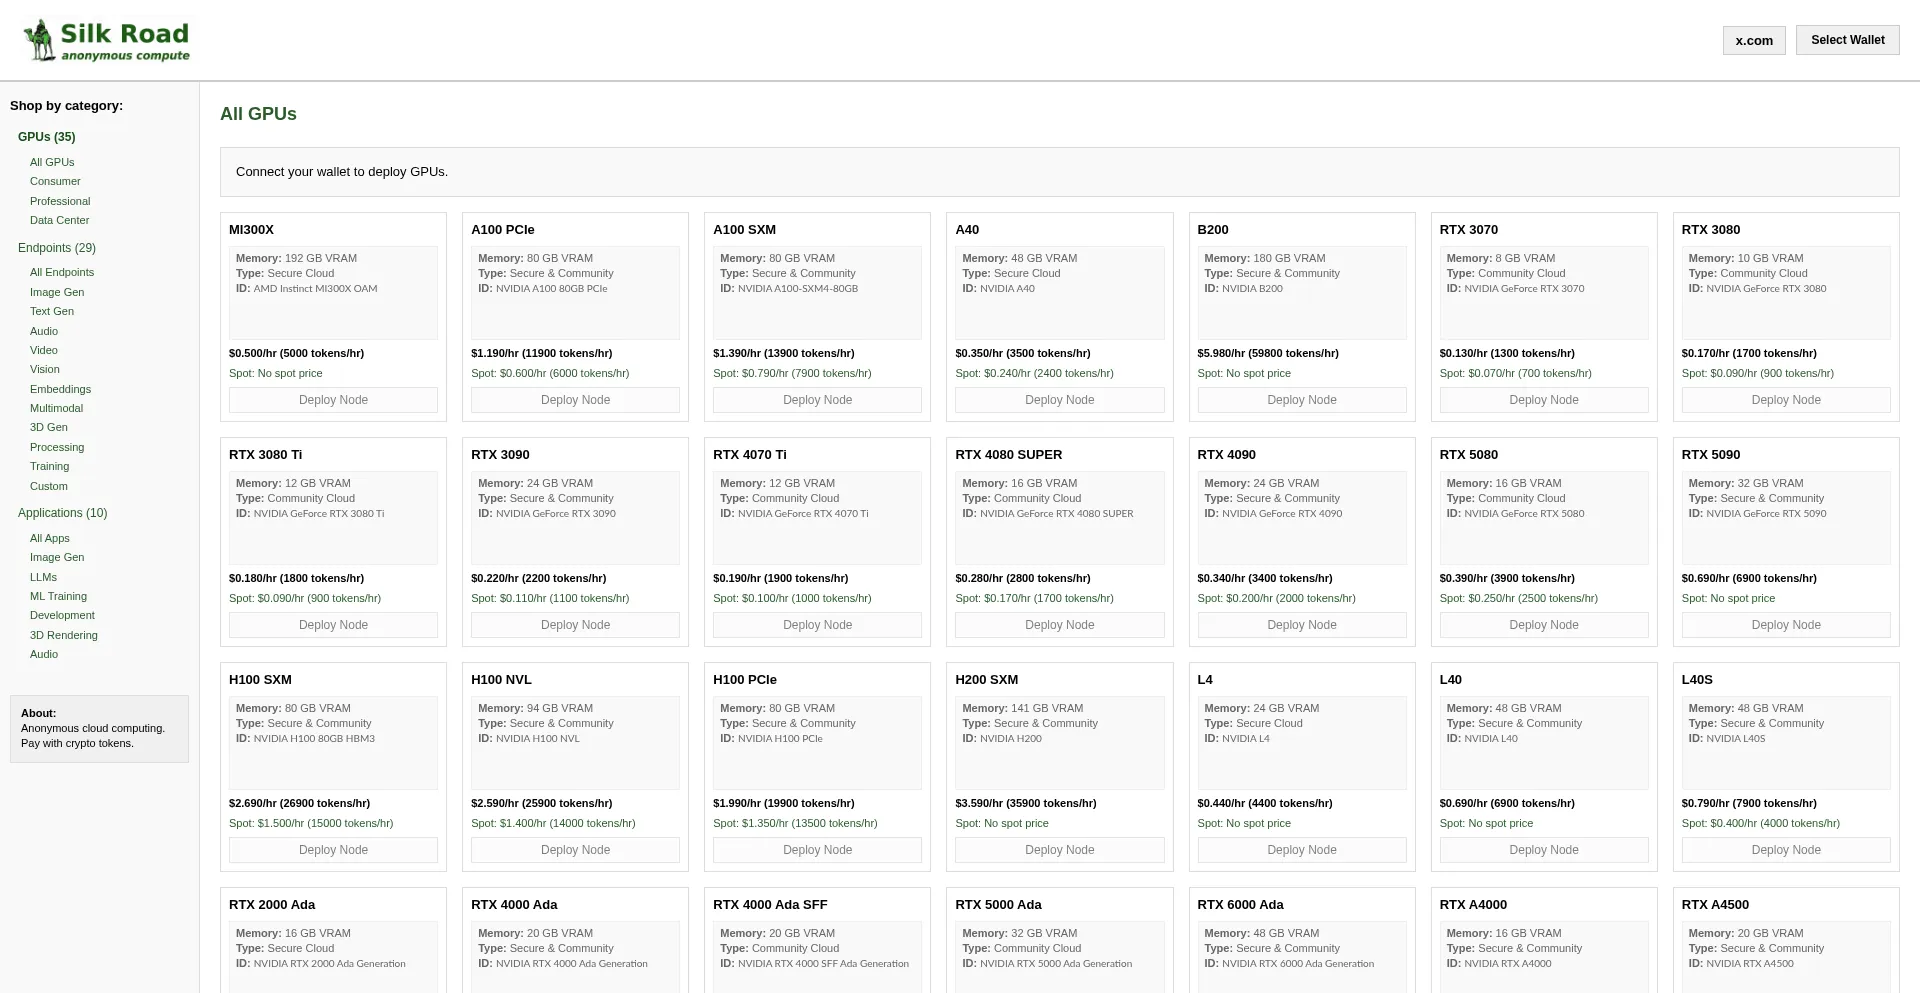
Task: Open the x.com link button
Action: coord(1753,41)
